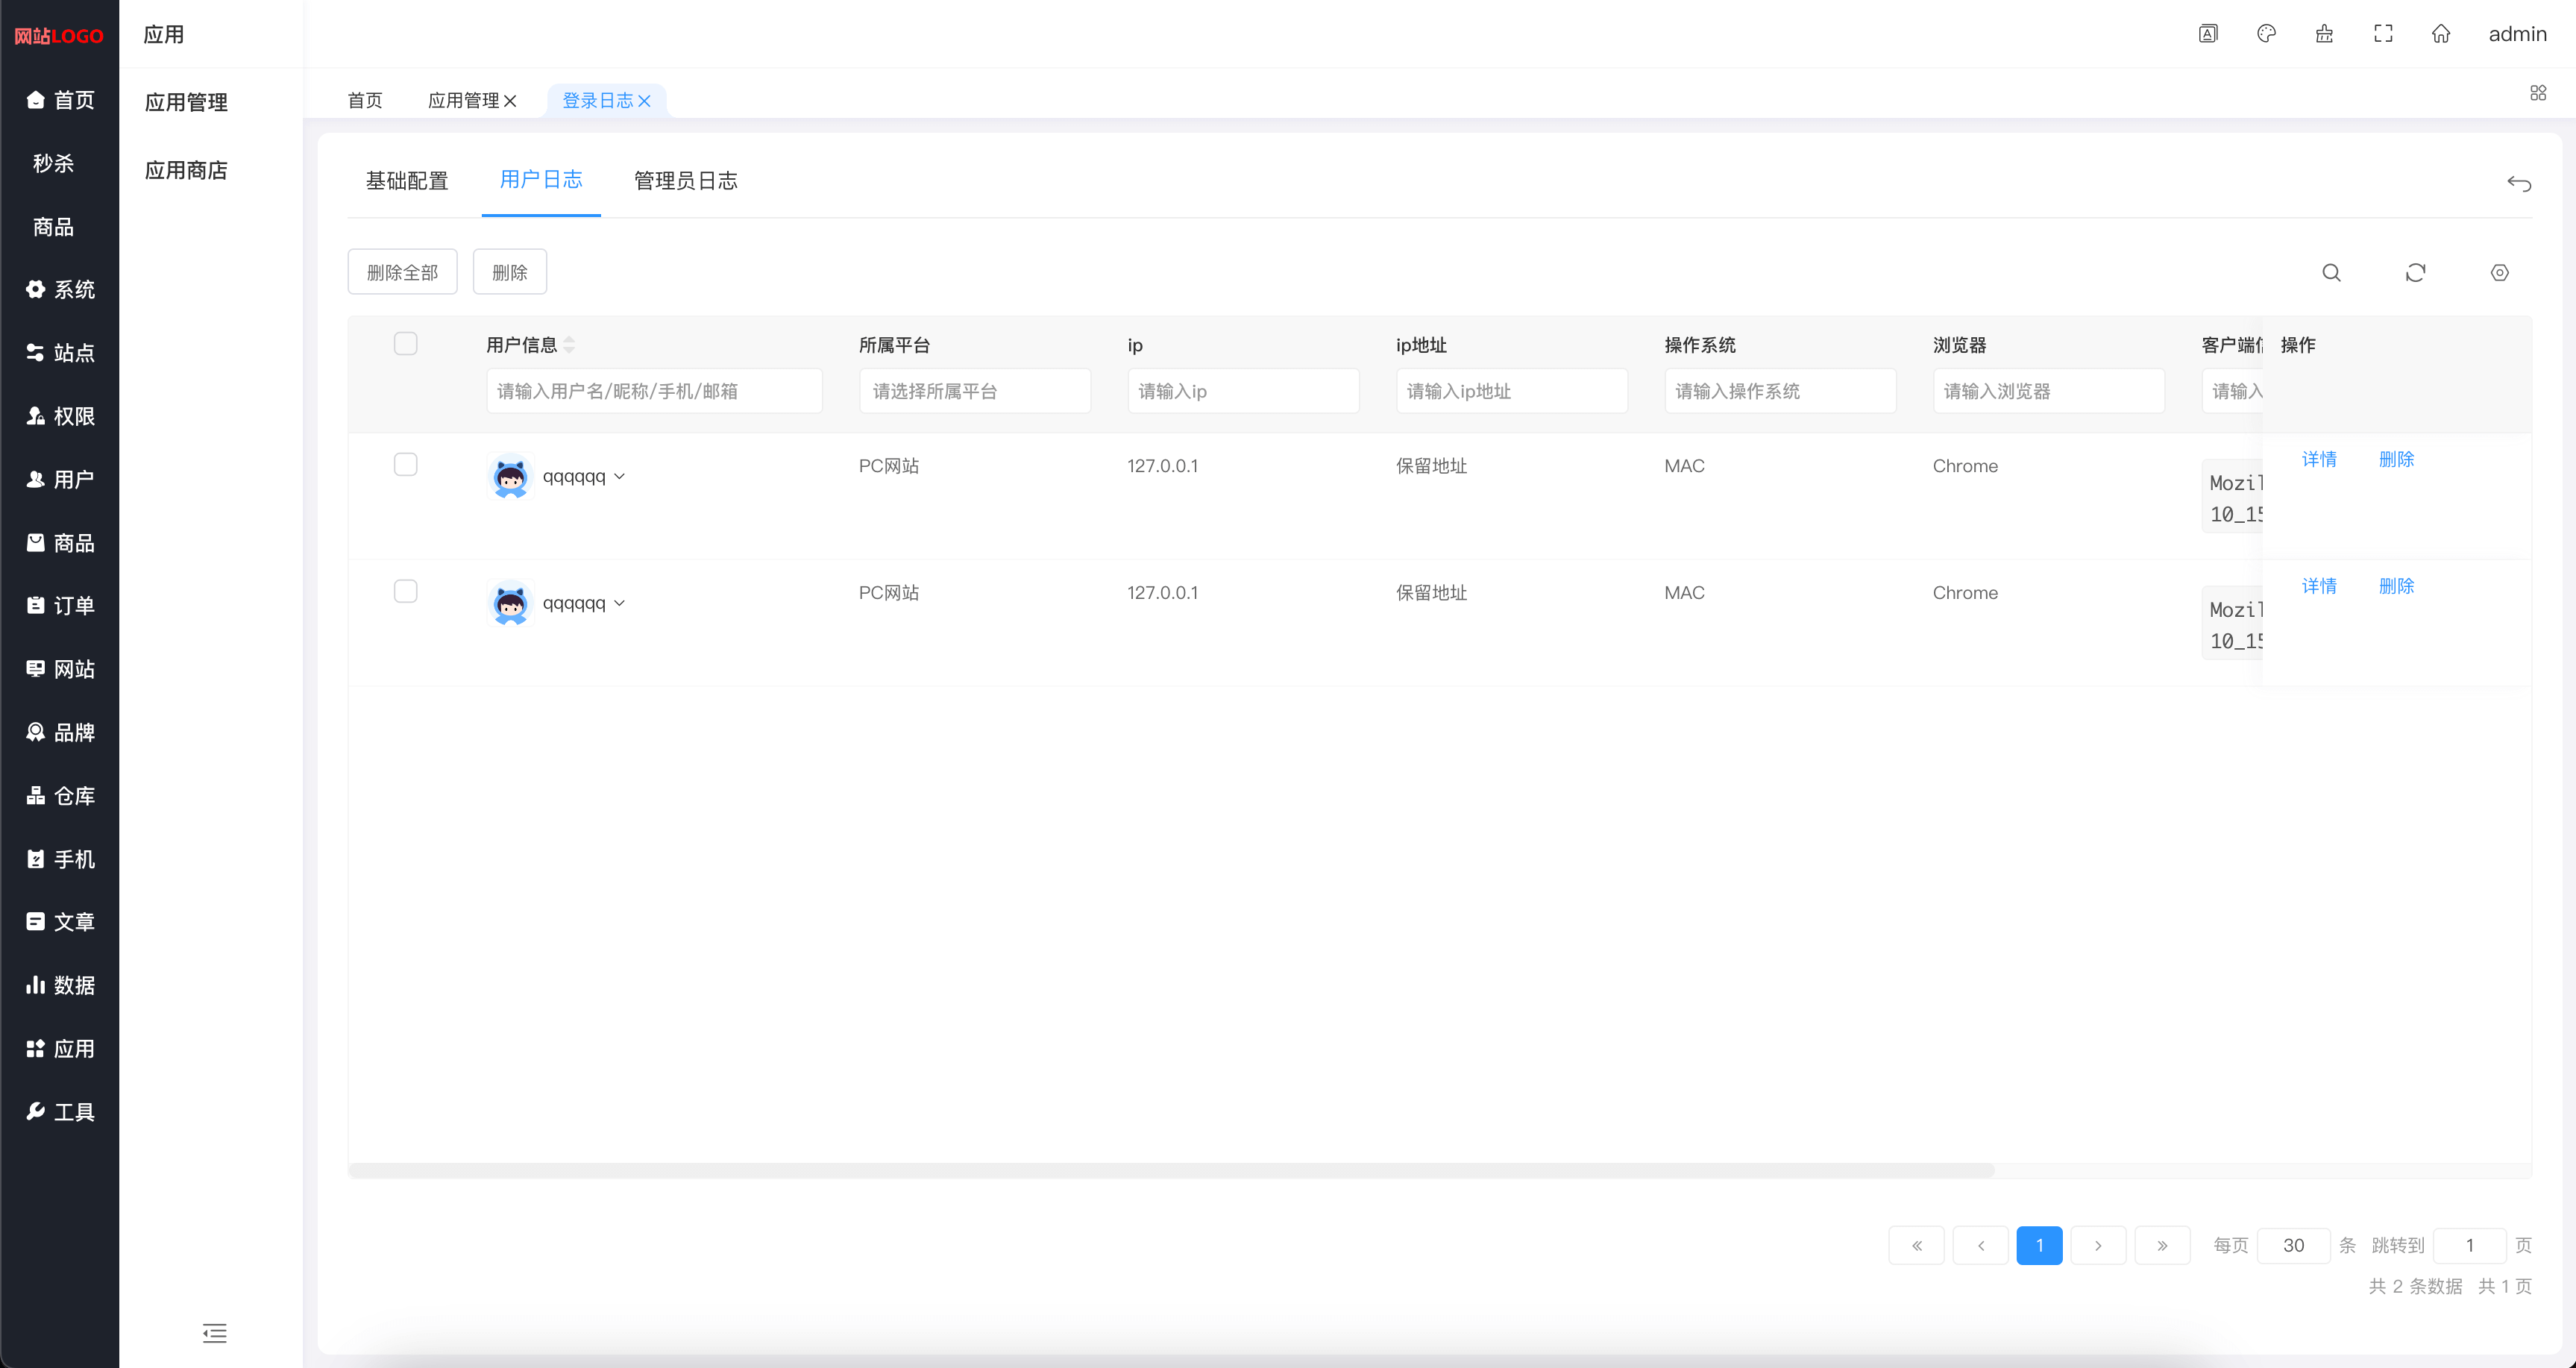Click the home icon in top bar
This screenshot has width=2576, height=1368.
tap(2441, 34)
